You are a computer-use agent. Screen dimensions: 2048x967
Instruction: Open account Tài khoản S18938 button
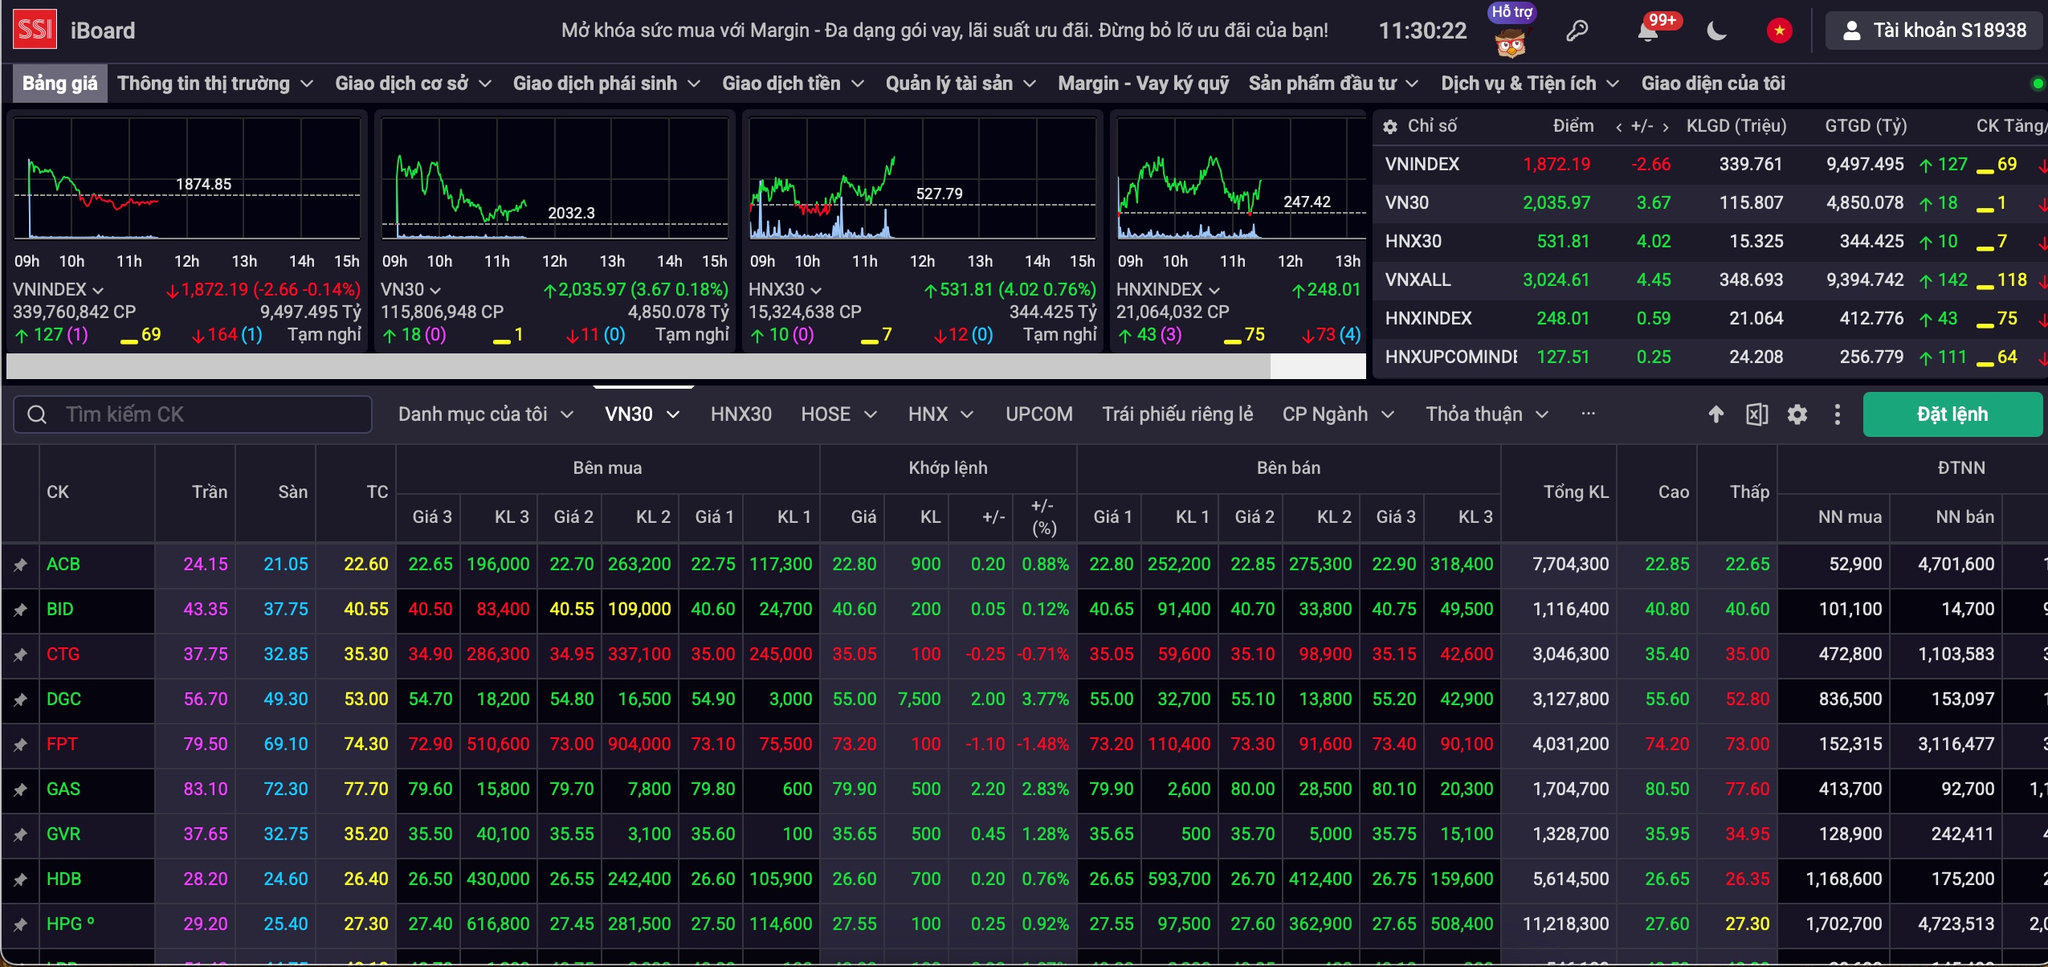(1934, 31)
